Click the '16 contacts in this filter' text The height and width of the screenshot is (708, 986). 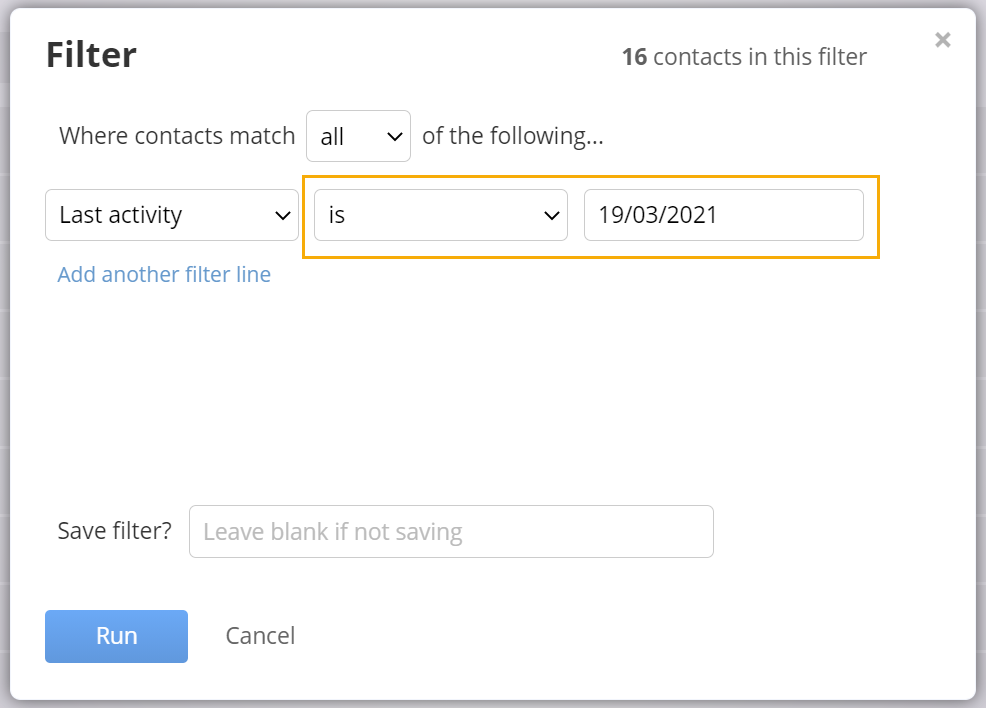tap(745, 57)
